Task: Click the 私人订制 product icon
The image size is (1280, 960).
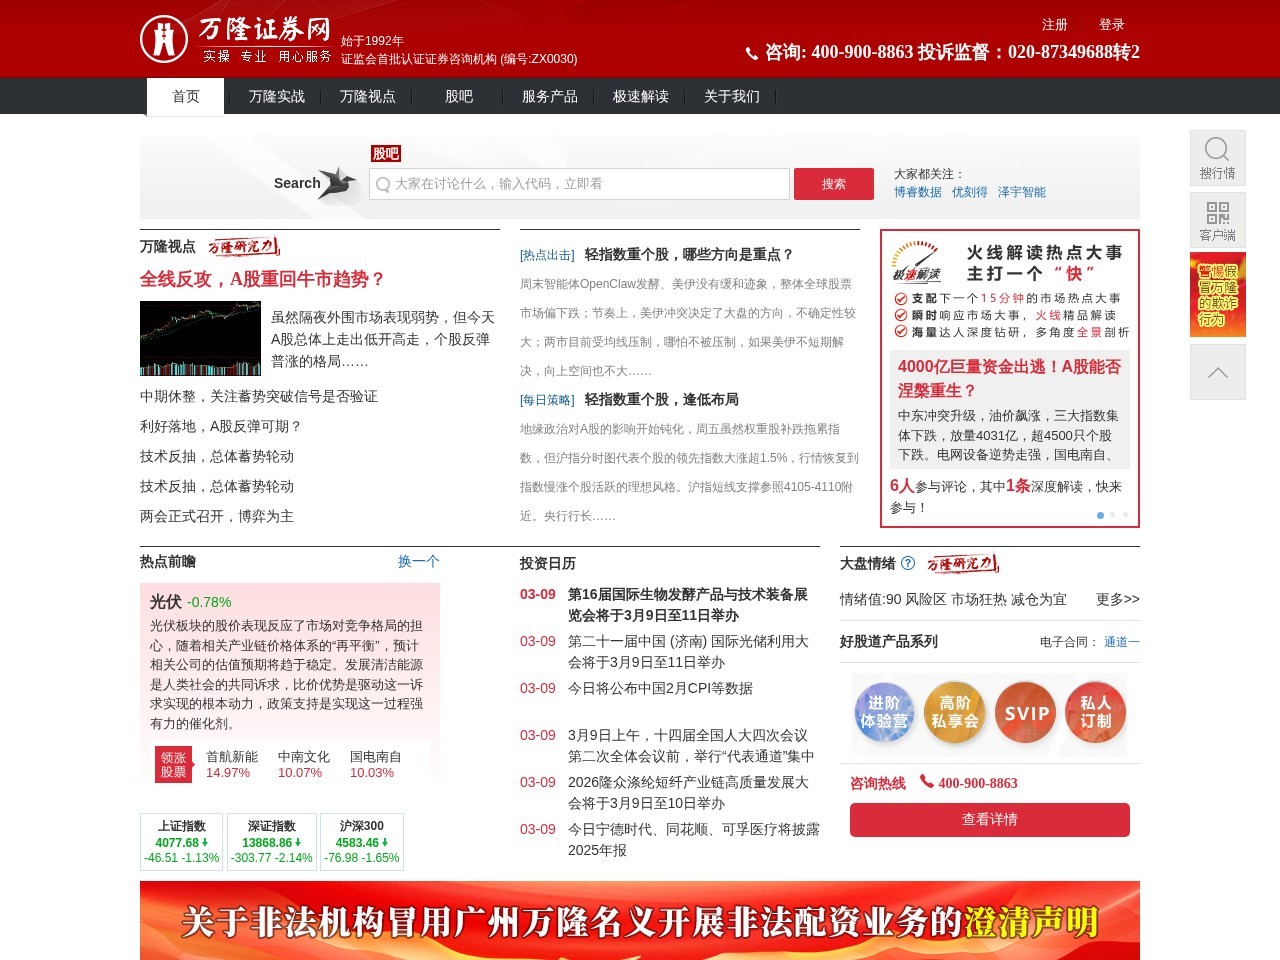Action: point(1095,713)
